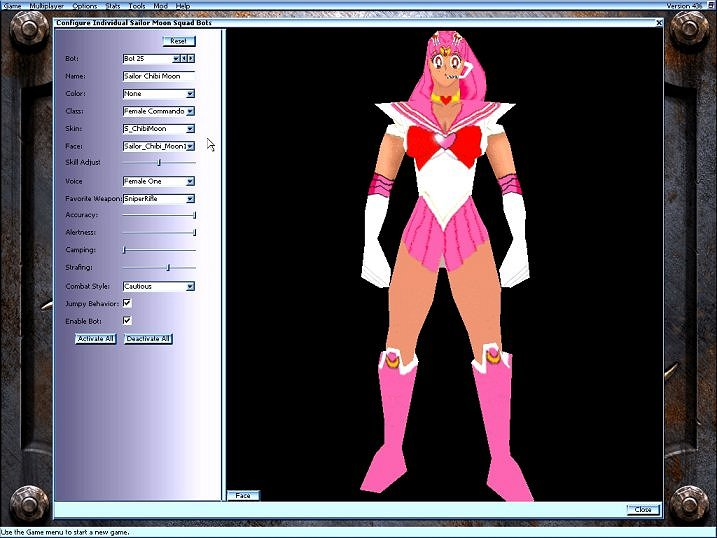Viewport: 717px width, 538px height.
Task: Click the Skill Adjust slider handle
Action: coord(159,162)
